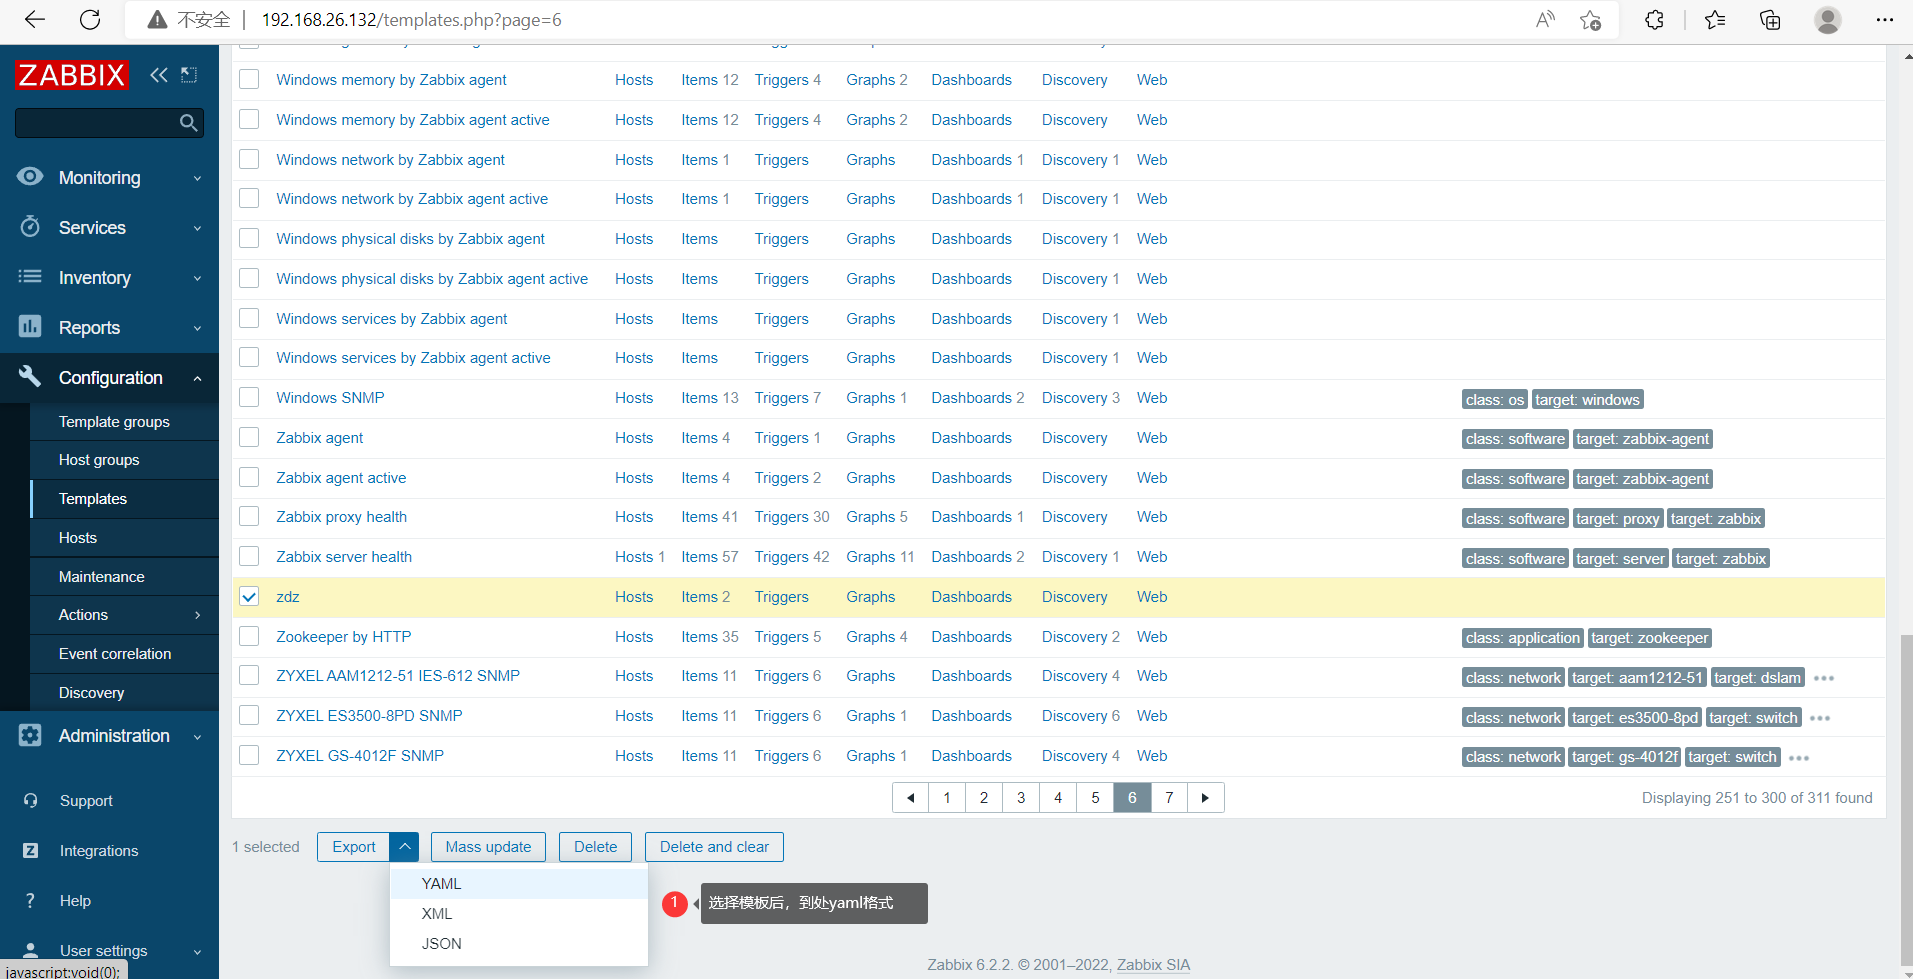Open browser collections icon
1913x979 pixels.
click(x=1770, y=20)
